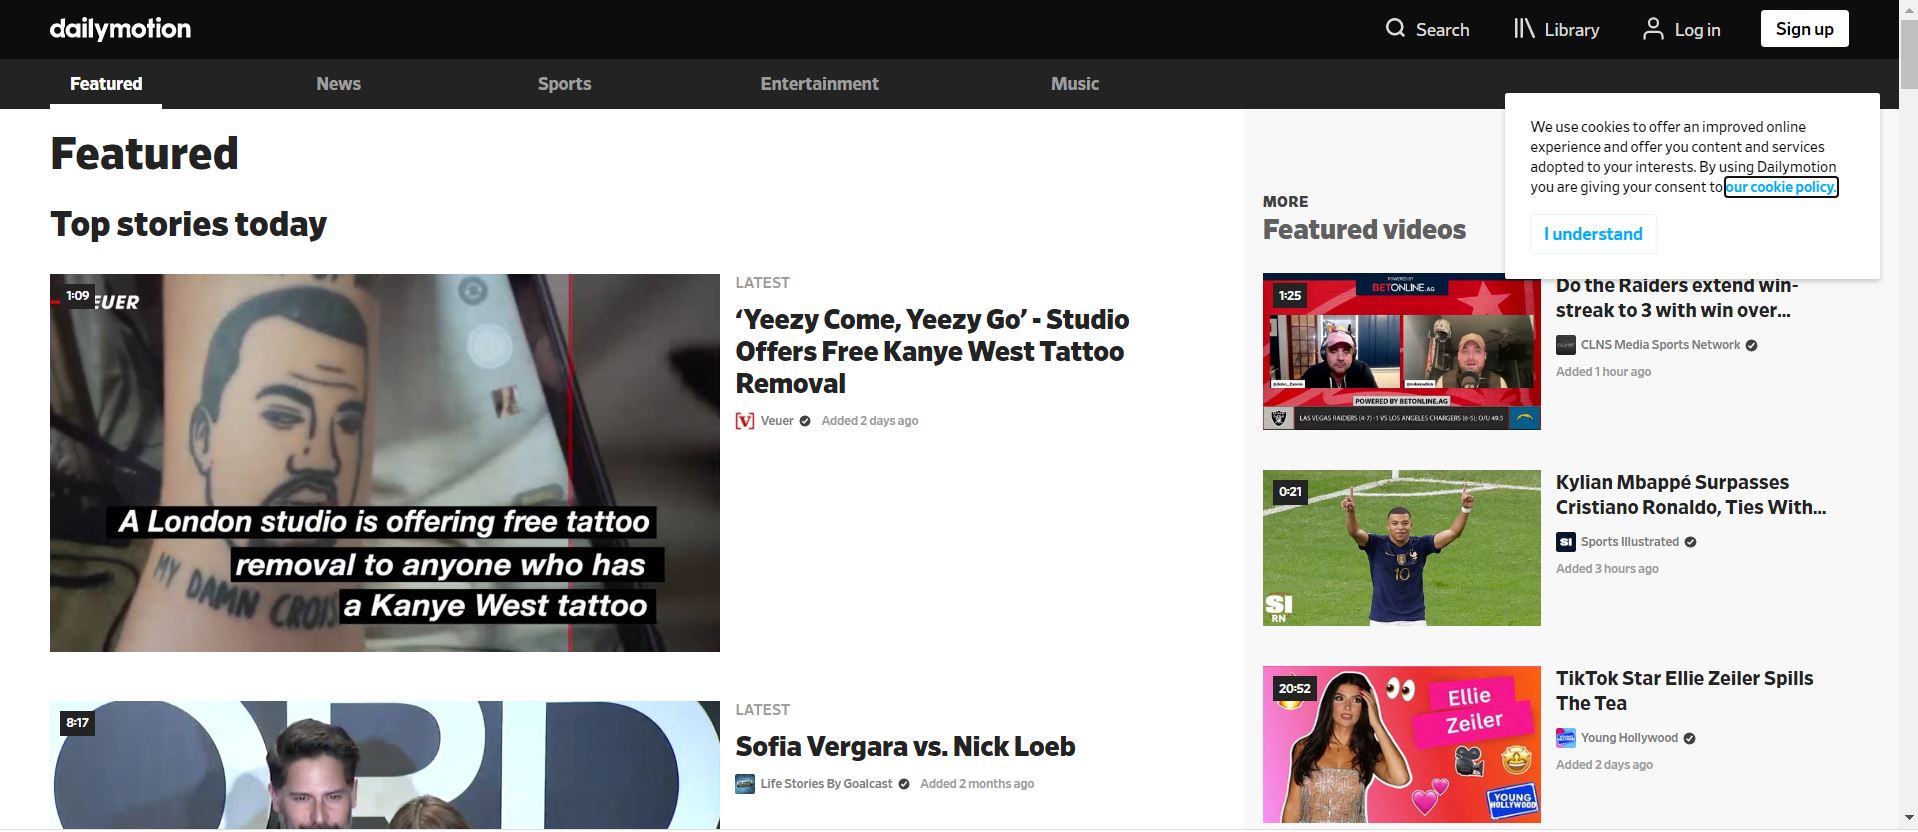Click the Log in person icon

(1653, 29)
